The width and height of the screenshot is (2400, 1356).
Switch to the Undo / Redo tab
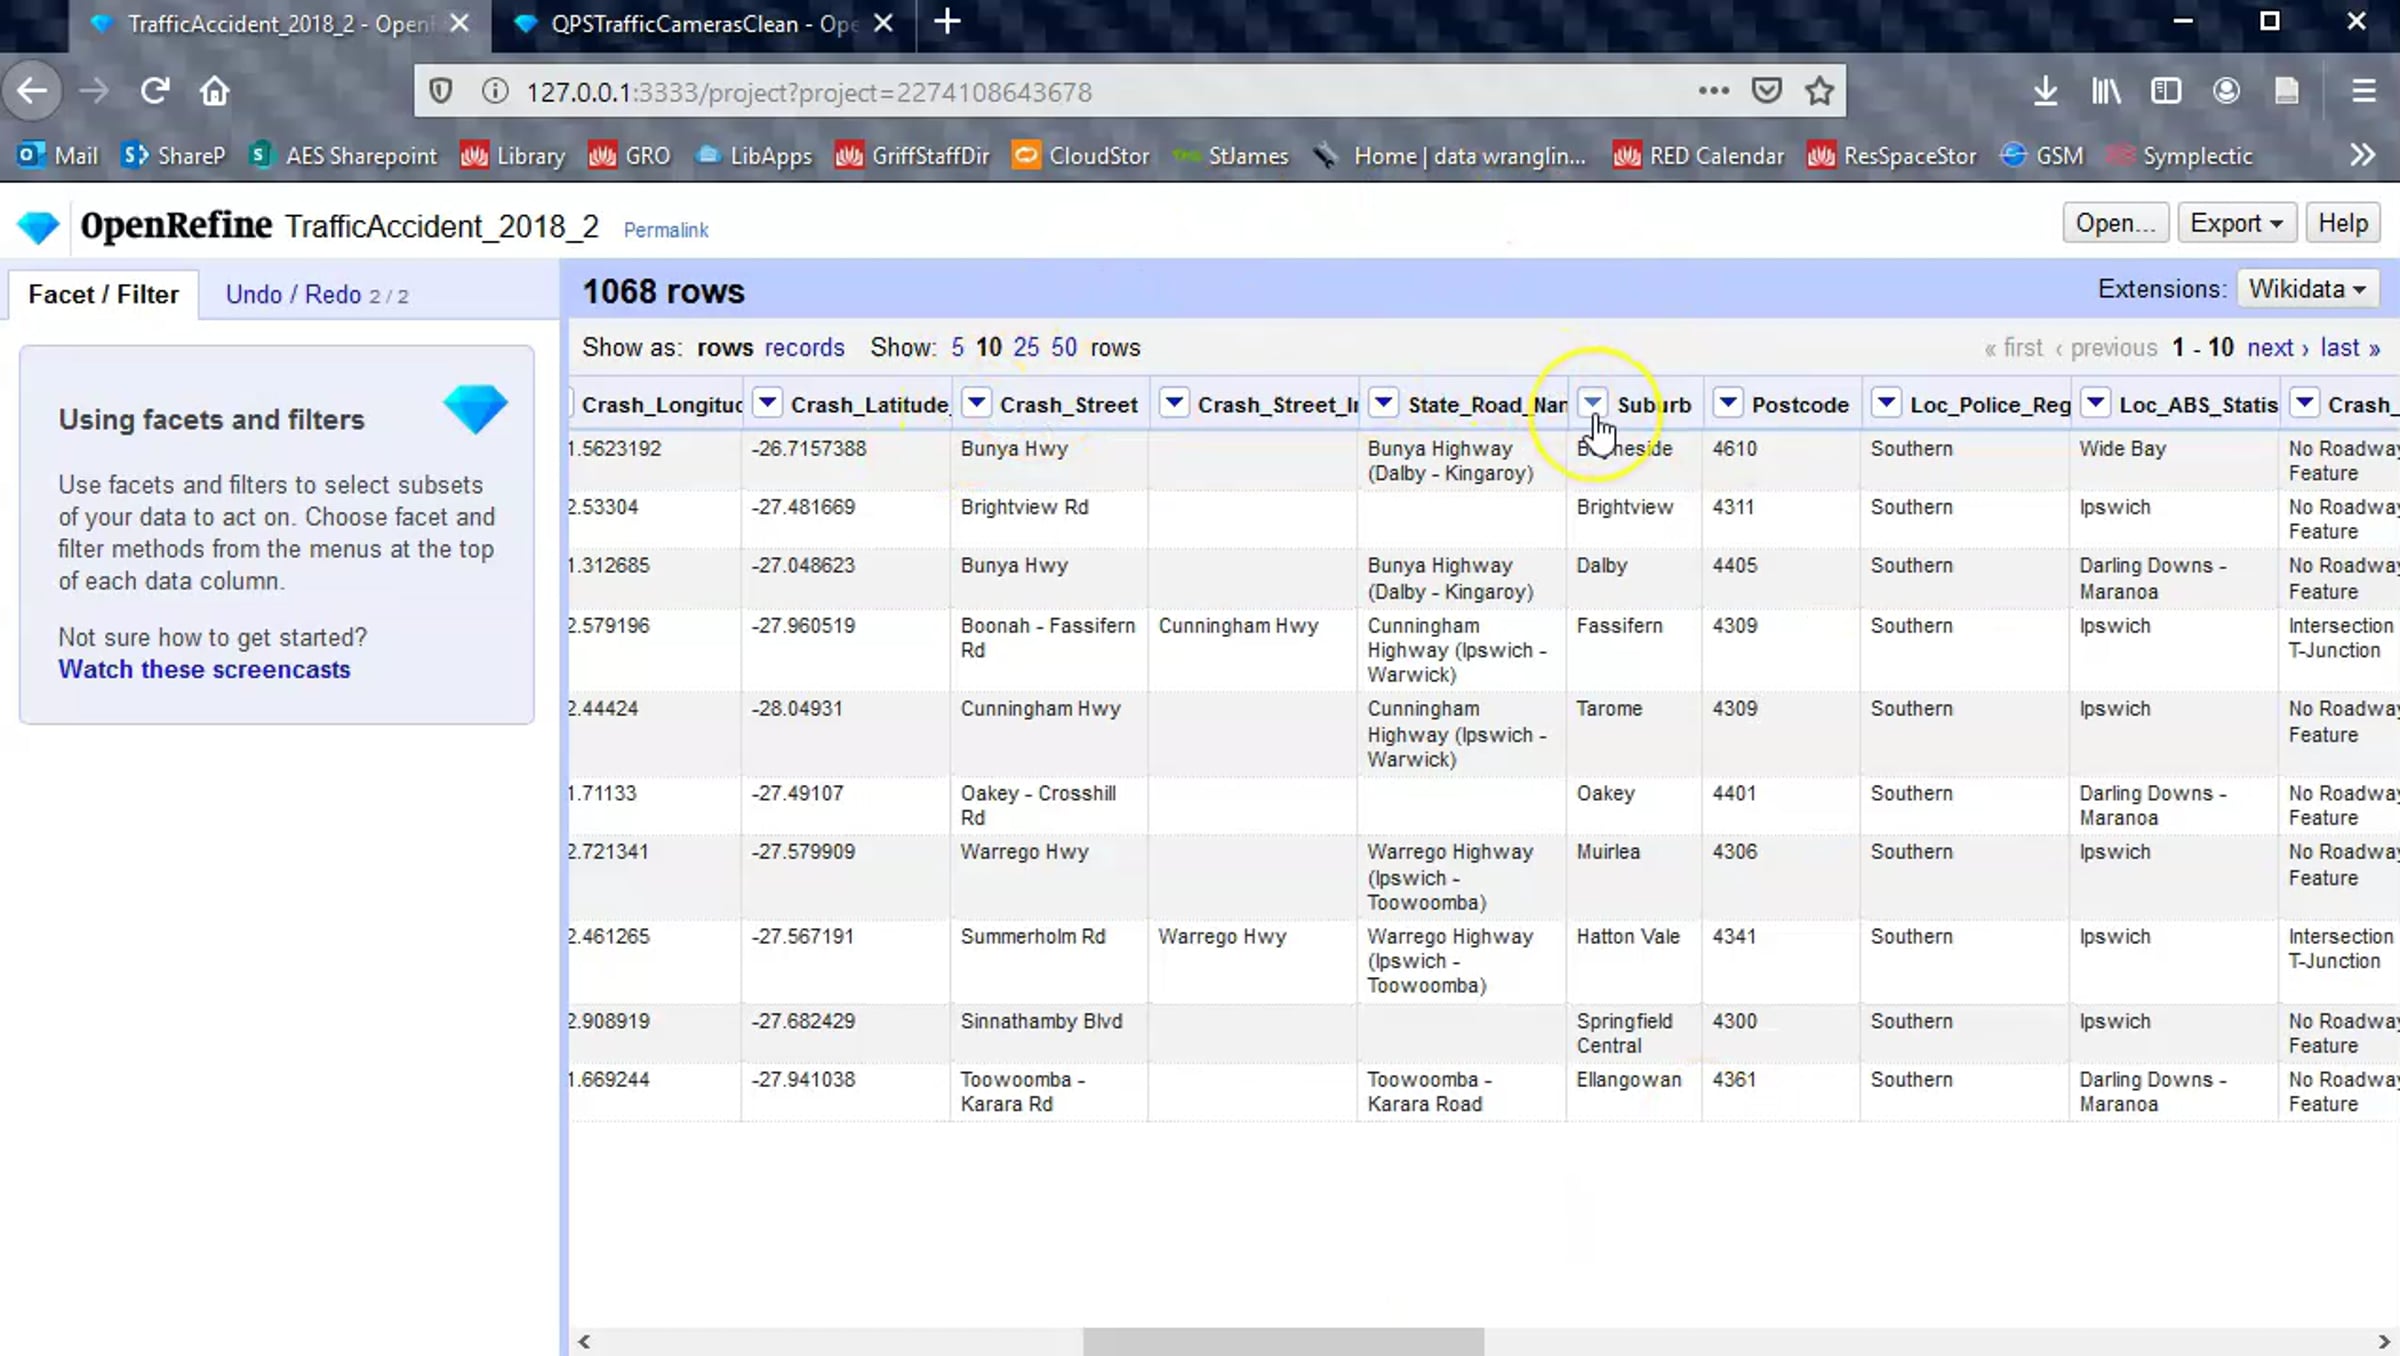316,294
